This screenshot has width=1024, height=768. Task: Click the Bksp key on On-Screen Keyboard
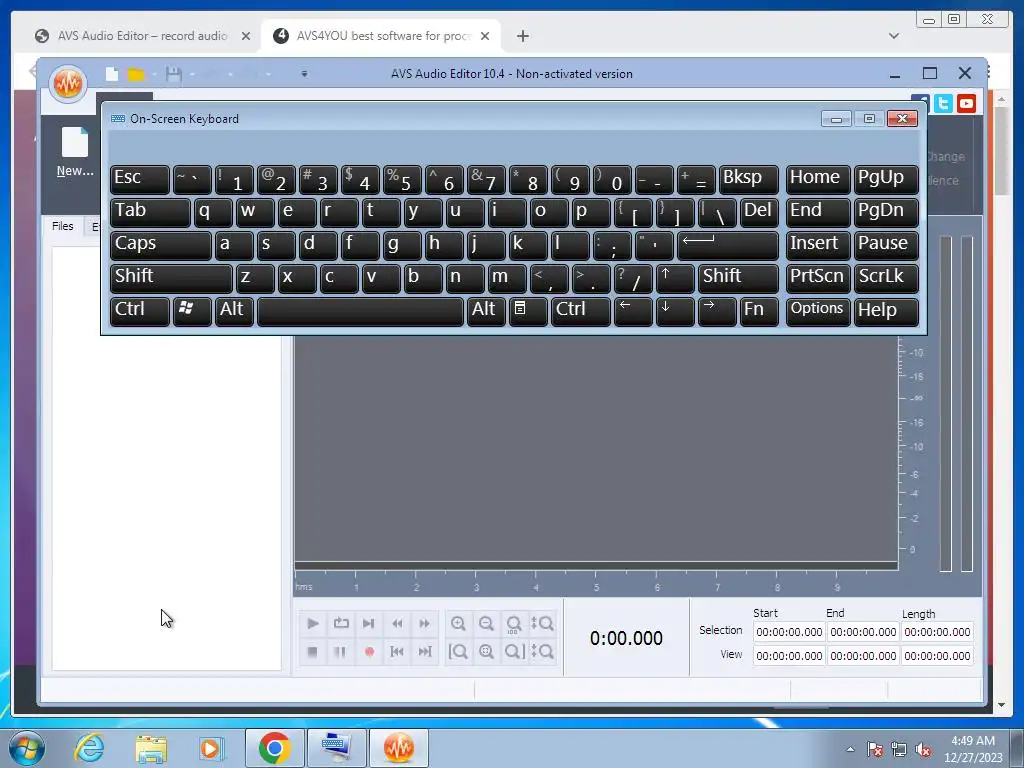coord(748,180)
